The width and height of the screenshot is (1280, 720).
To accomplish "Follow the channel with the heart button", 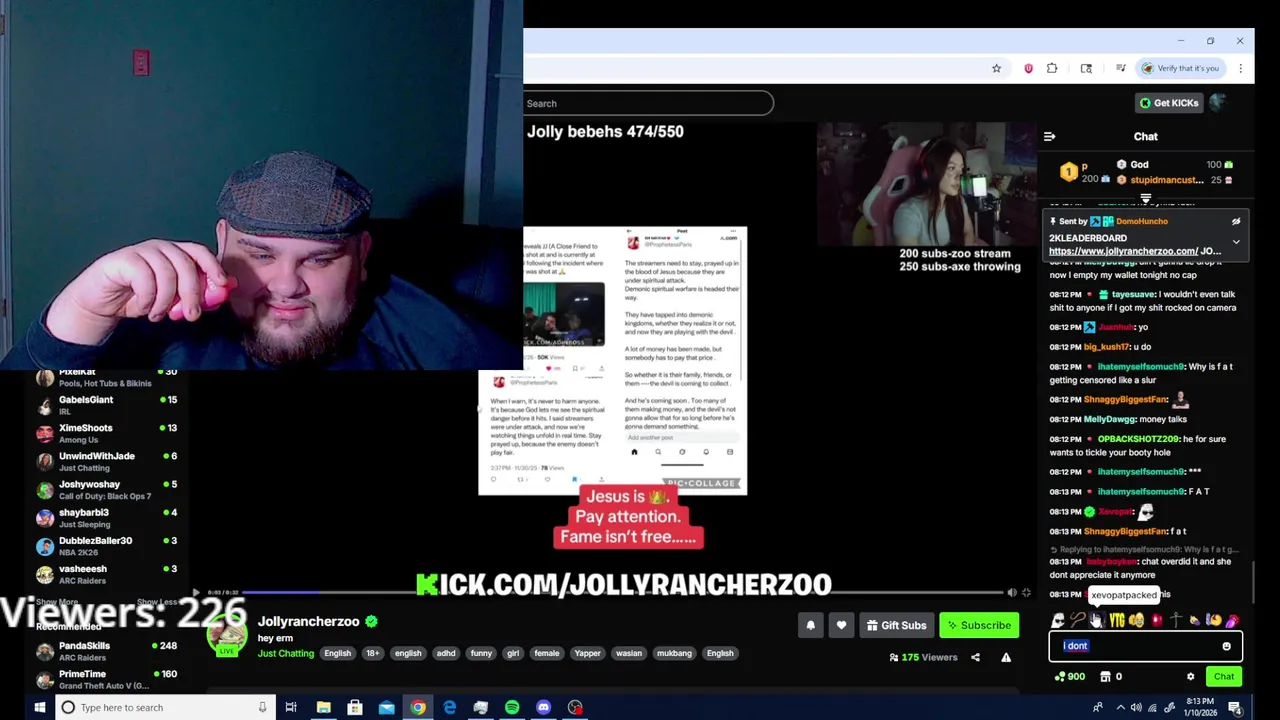I will (841, 625).
